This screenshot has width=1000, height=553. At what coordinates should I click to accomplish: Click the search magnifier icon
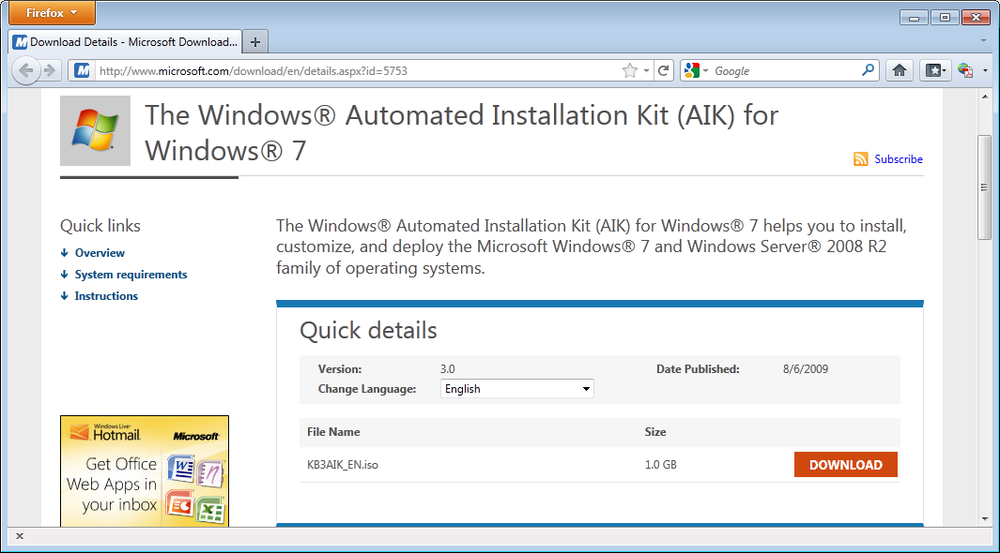point(868,70)
